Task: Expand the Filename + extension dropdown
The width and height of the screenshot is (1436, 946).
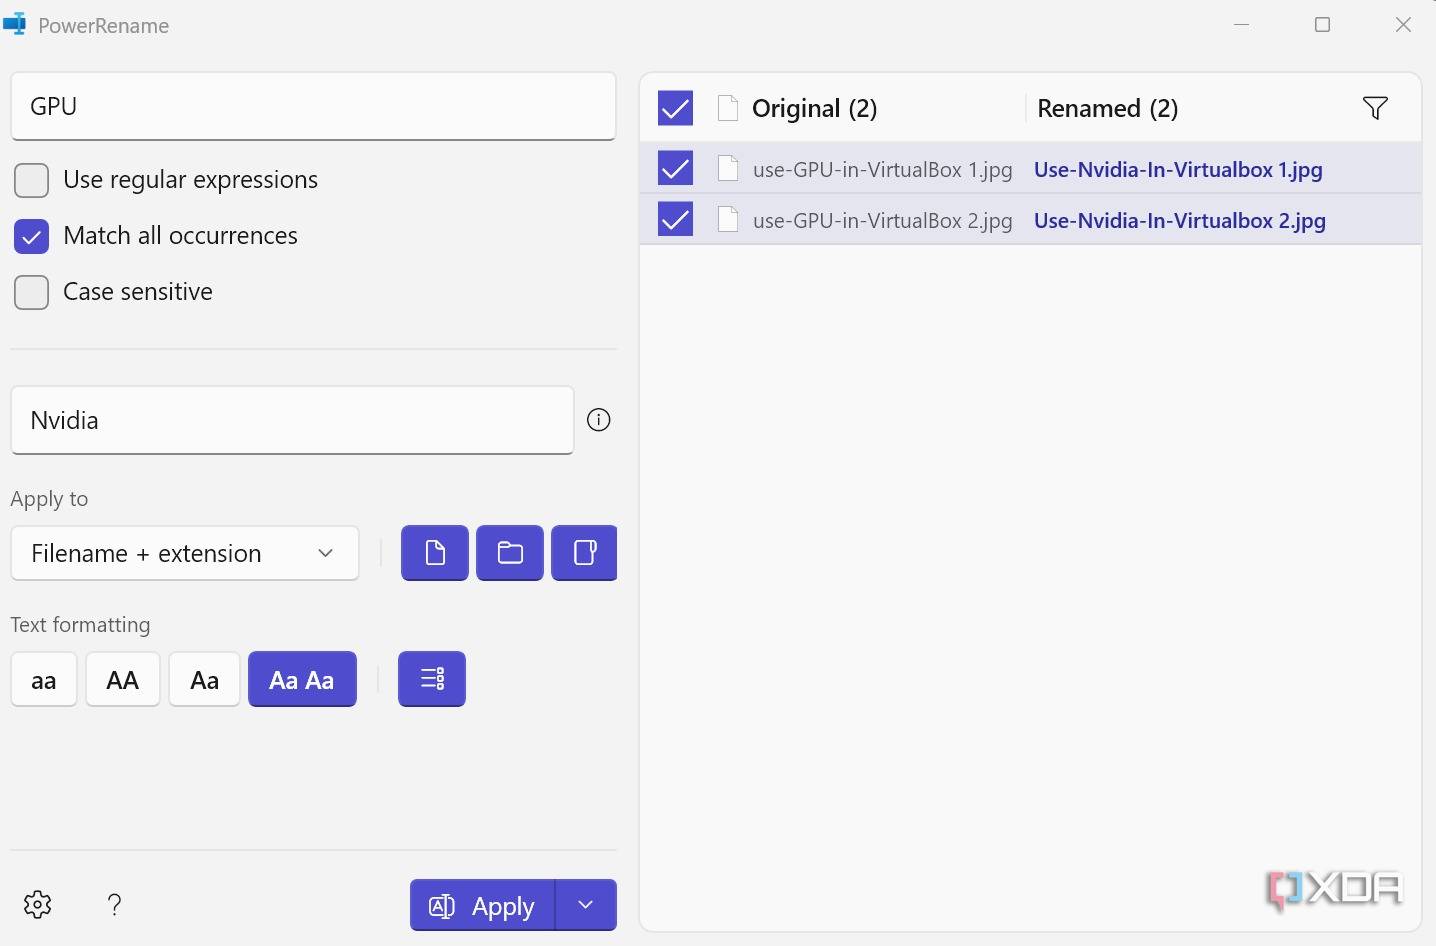Action: [185, 553]
